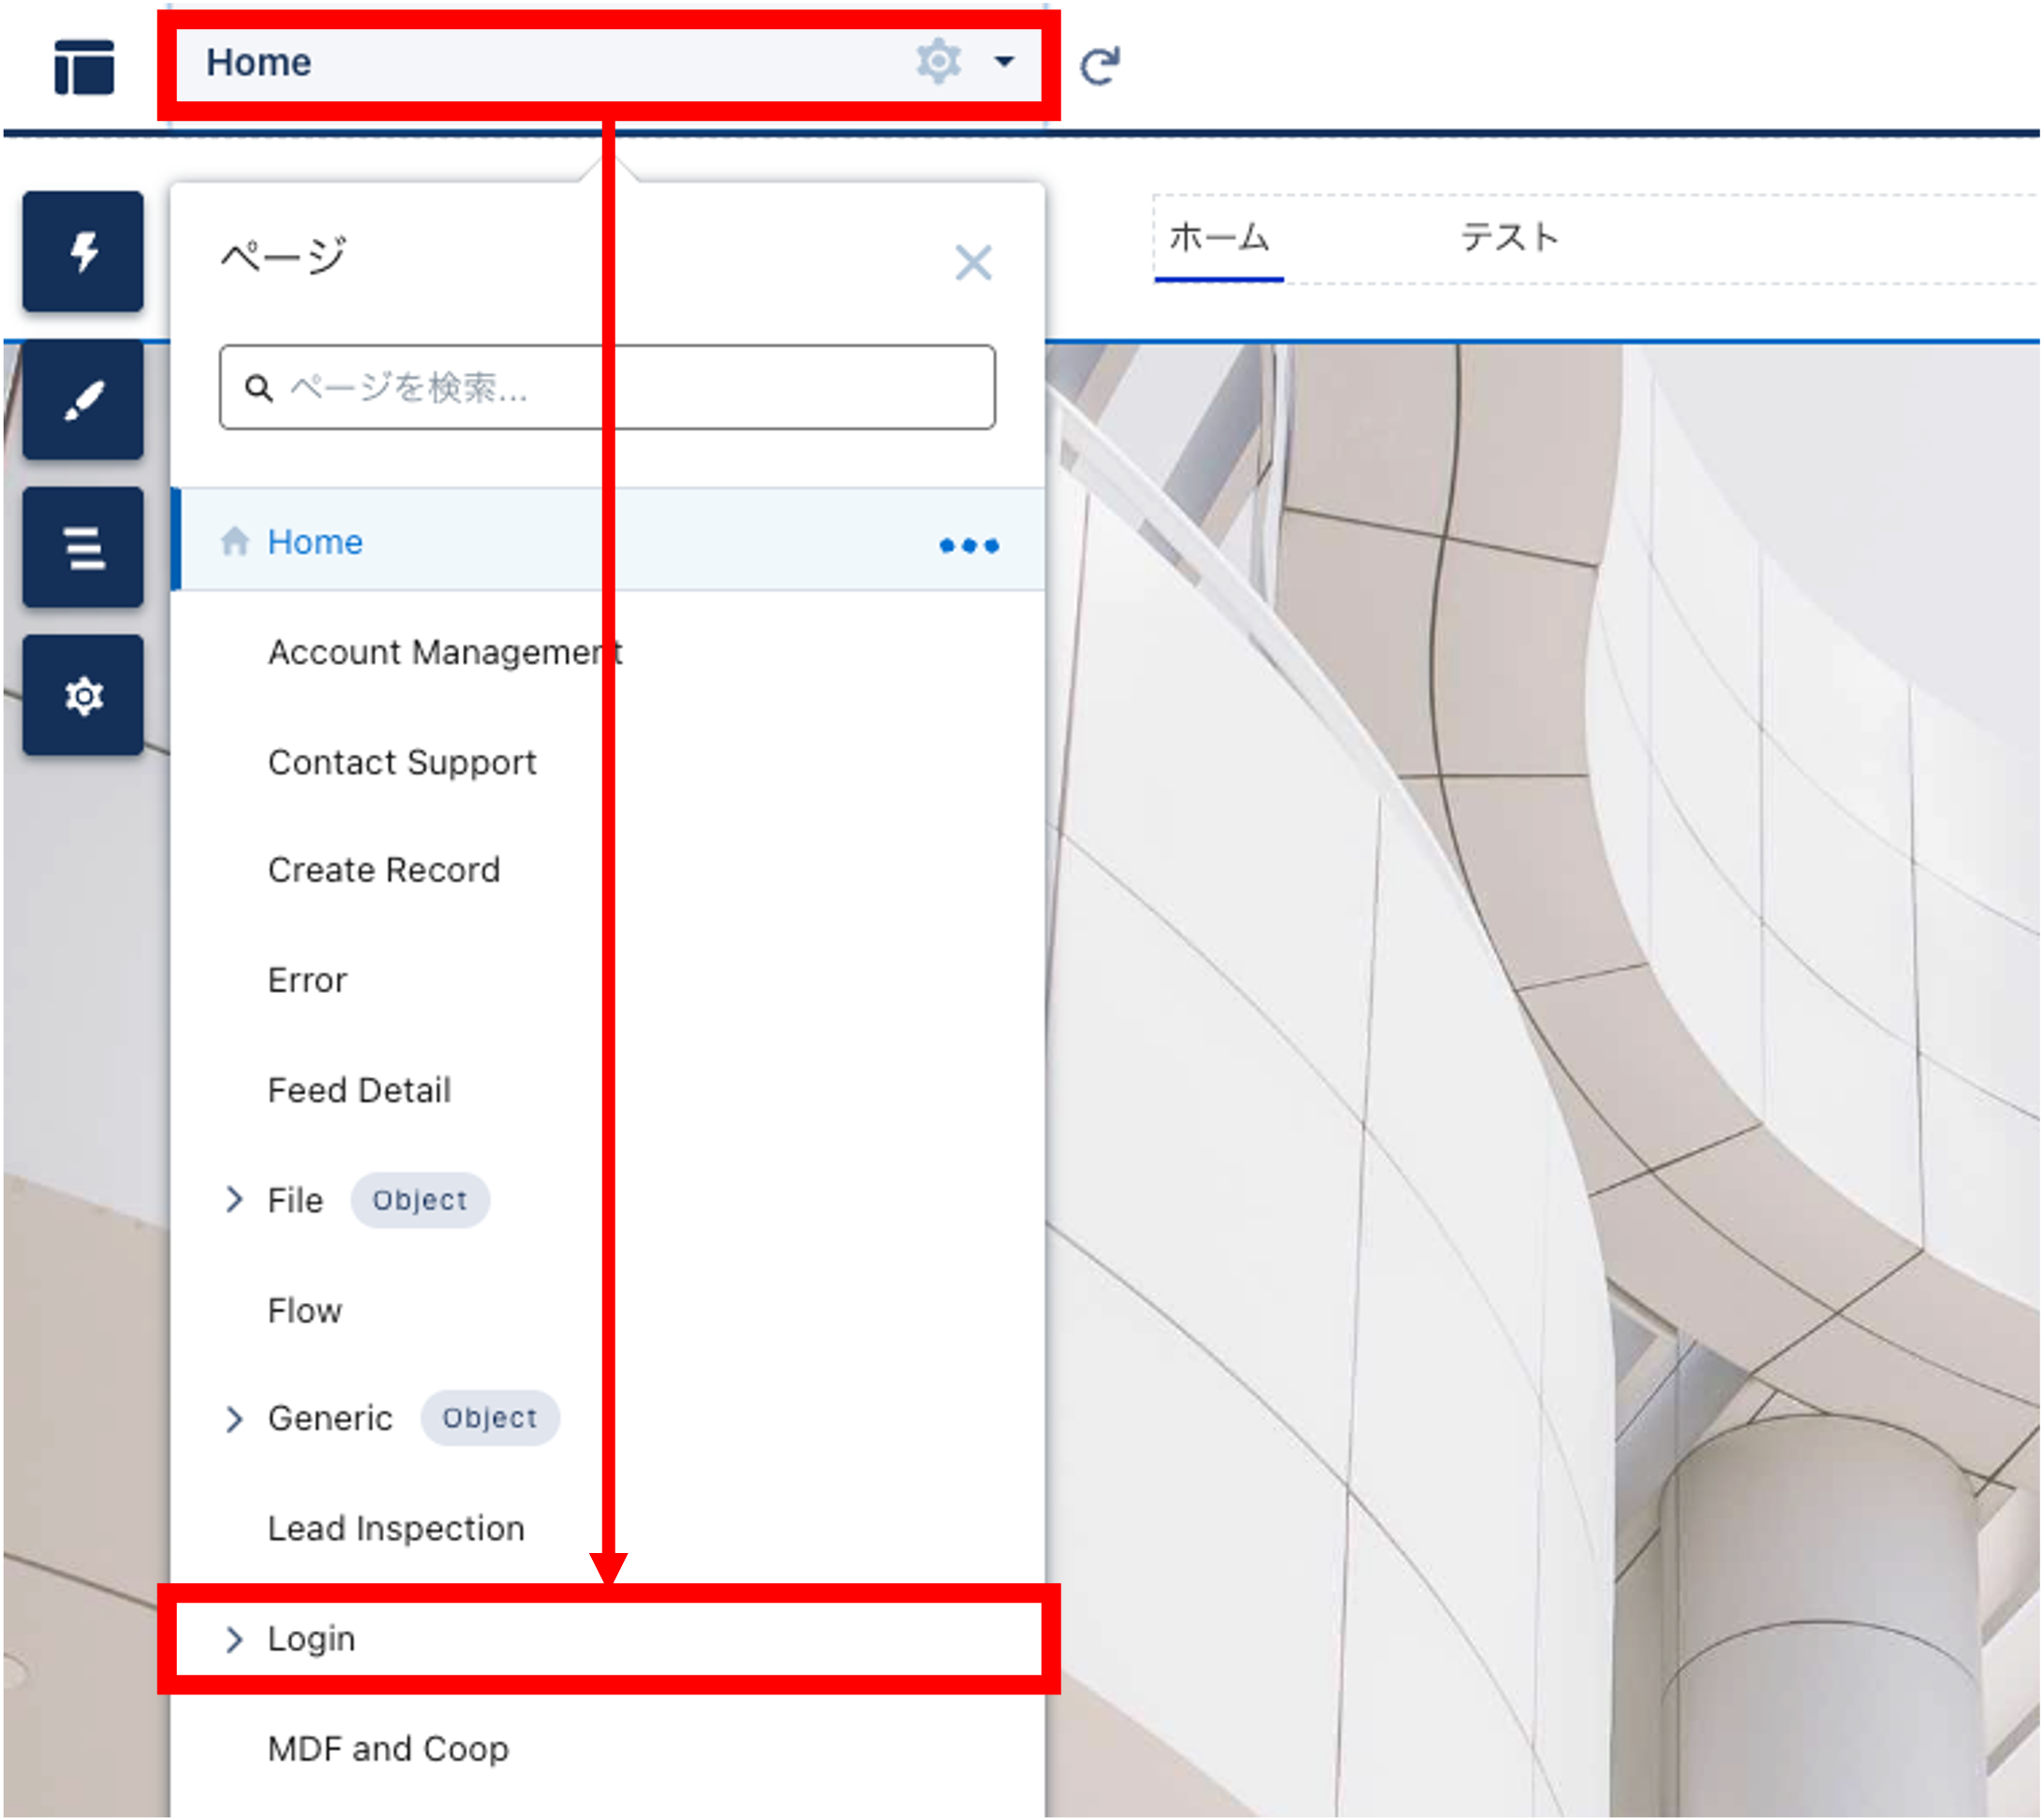Switch to the テスト tab
Viewport: 2043px width, 1820px height.
tap(1509, 238)
